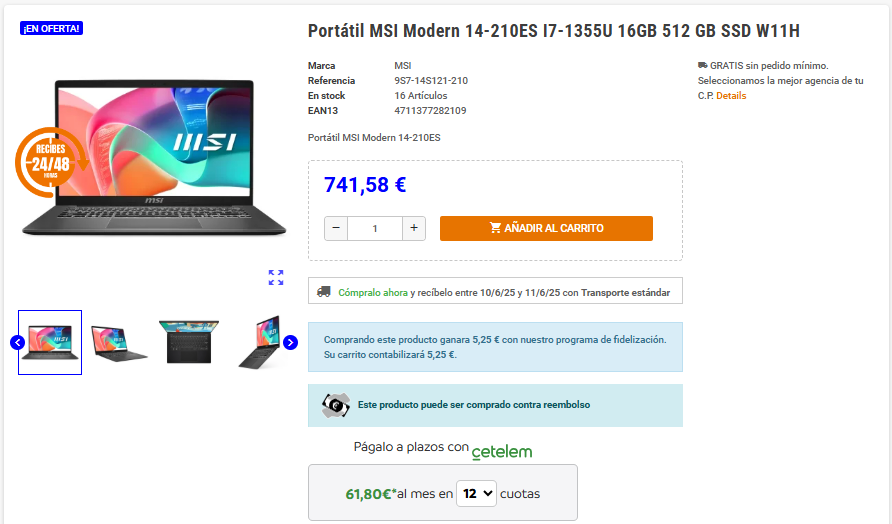Click the main MSI laptop product image
Screen dimensions: 892x524
point(154,158)
